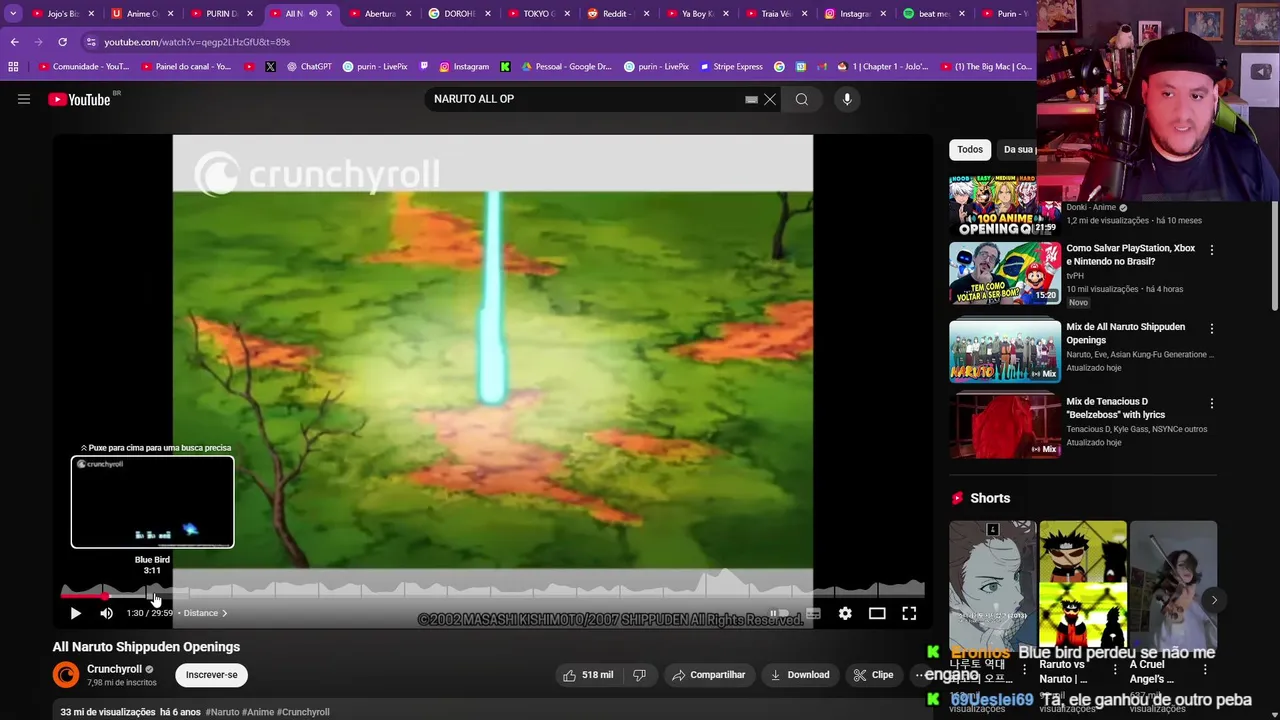Screen dimensions: 1280x720
Task: Switch to the DOROHE browser tab
Action: tap(458, 14)
